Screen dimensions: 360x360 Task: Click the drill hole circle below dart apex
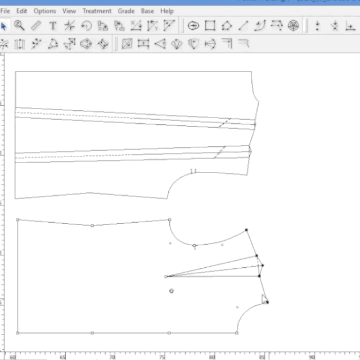pyautogui.click(x=171, y=291)
